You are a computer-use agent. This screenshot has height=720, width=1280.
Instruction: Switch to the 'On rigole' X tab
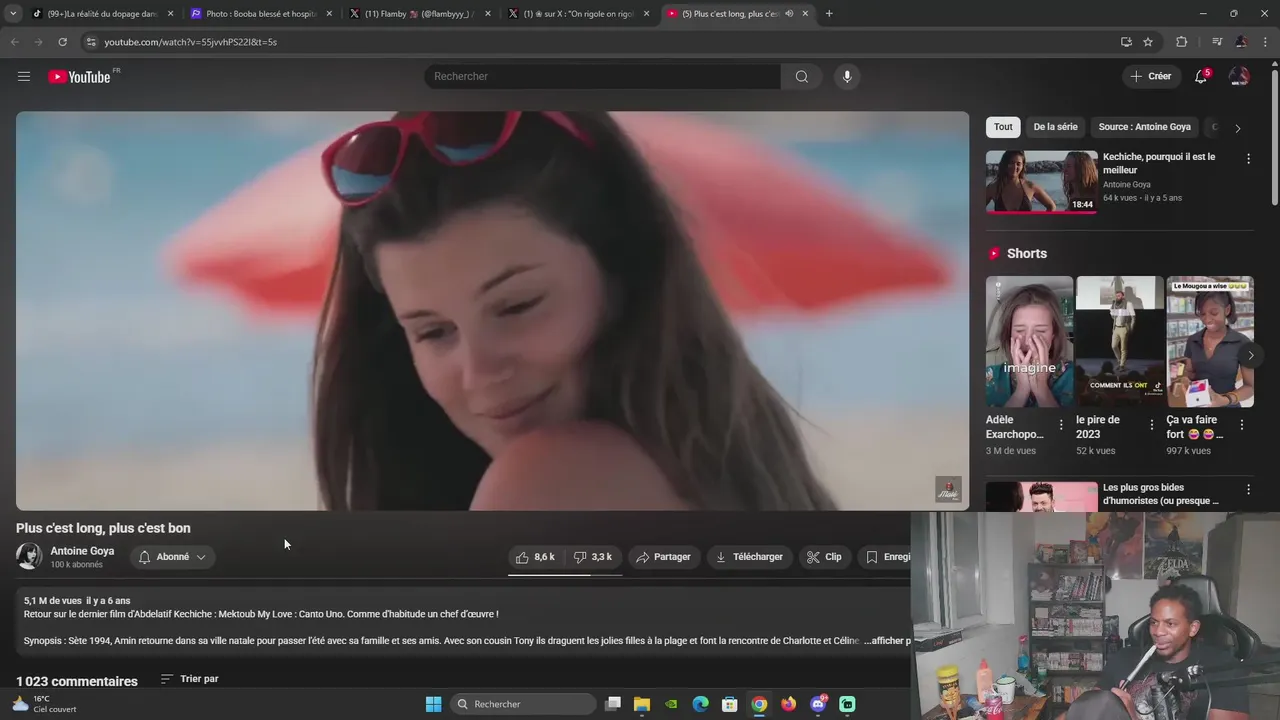pyautogui.click(x=579, y=14)
